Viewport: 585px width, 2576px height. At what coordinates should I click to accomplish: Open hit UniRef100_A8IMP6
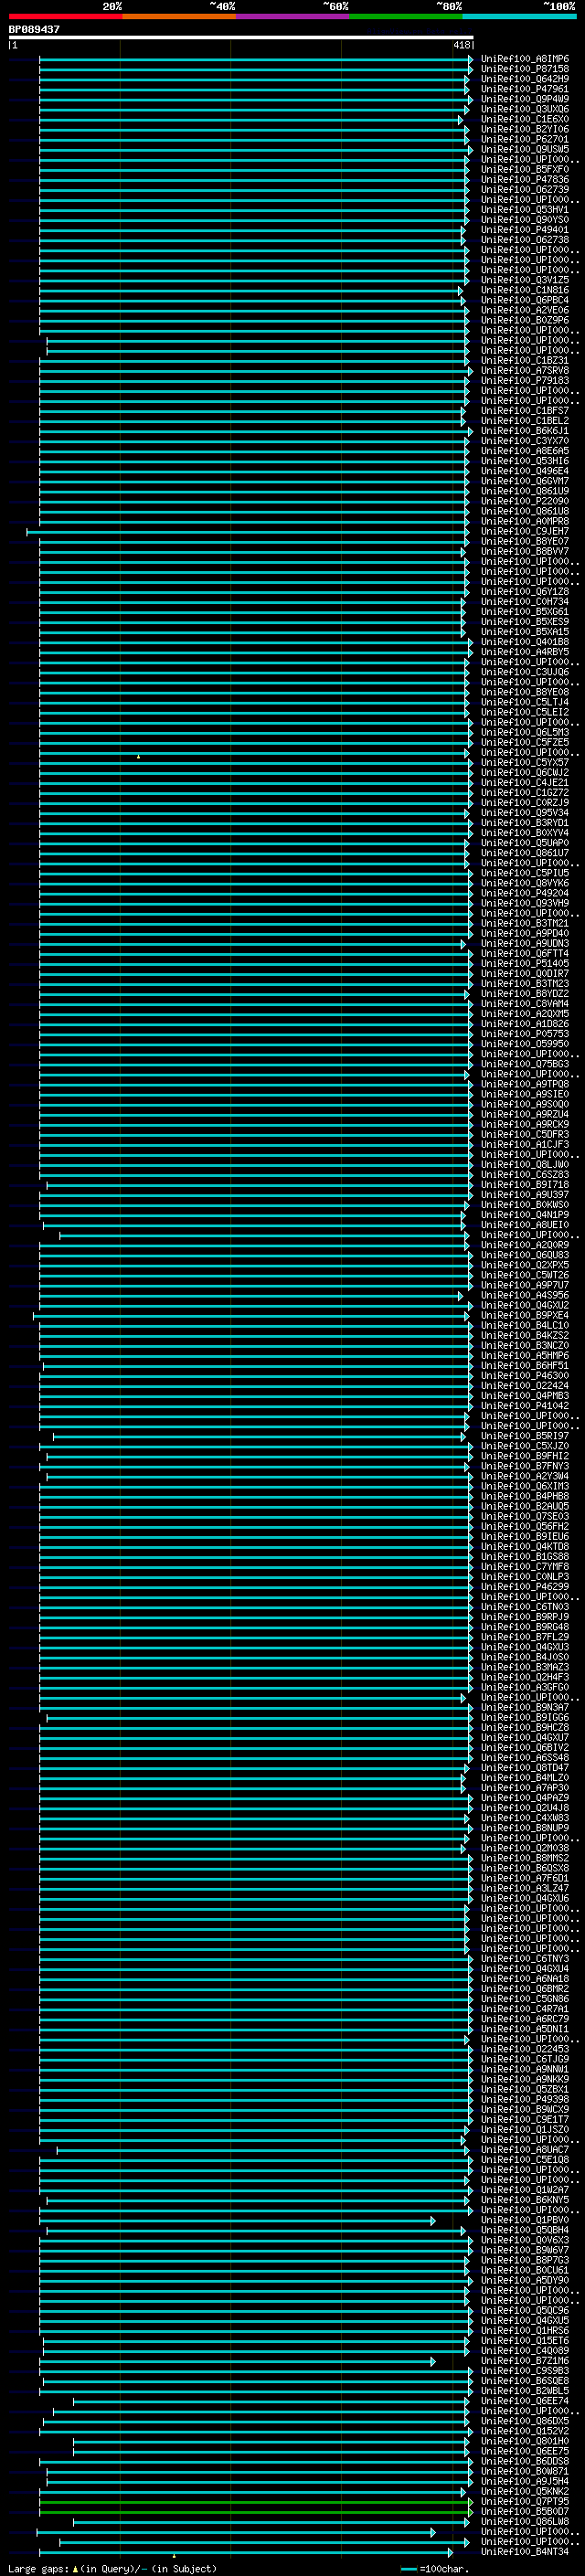[525, 59]
